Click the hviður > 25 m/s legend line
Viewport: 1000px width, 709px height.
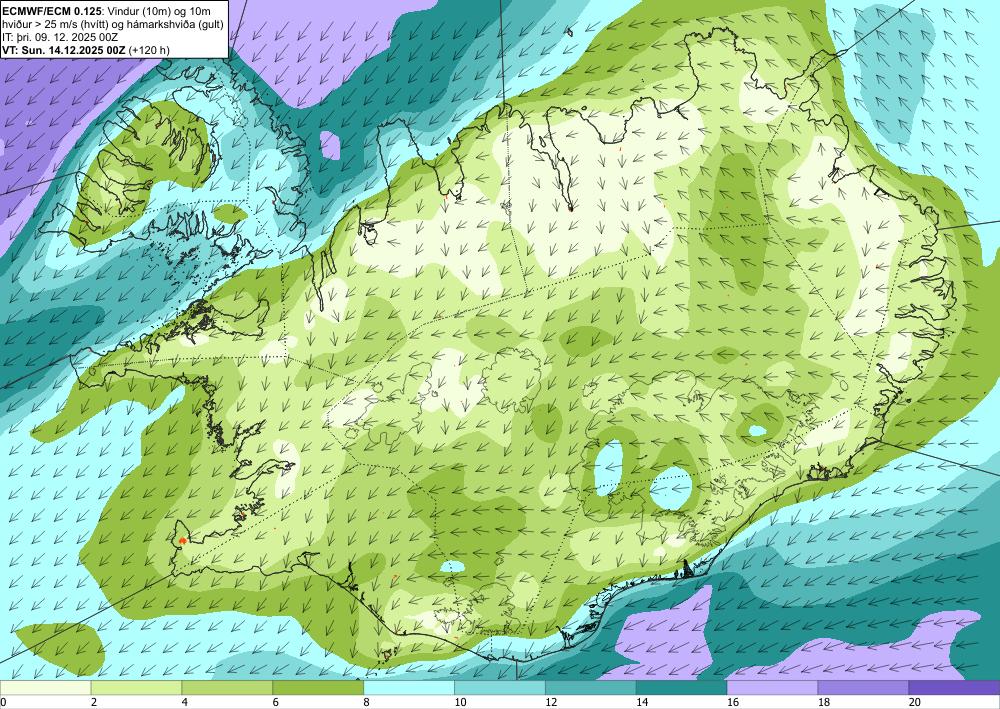tap(113, 24)
